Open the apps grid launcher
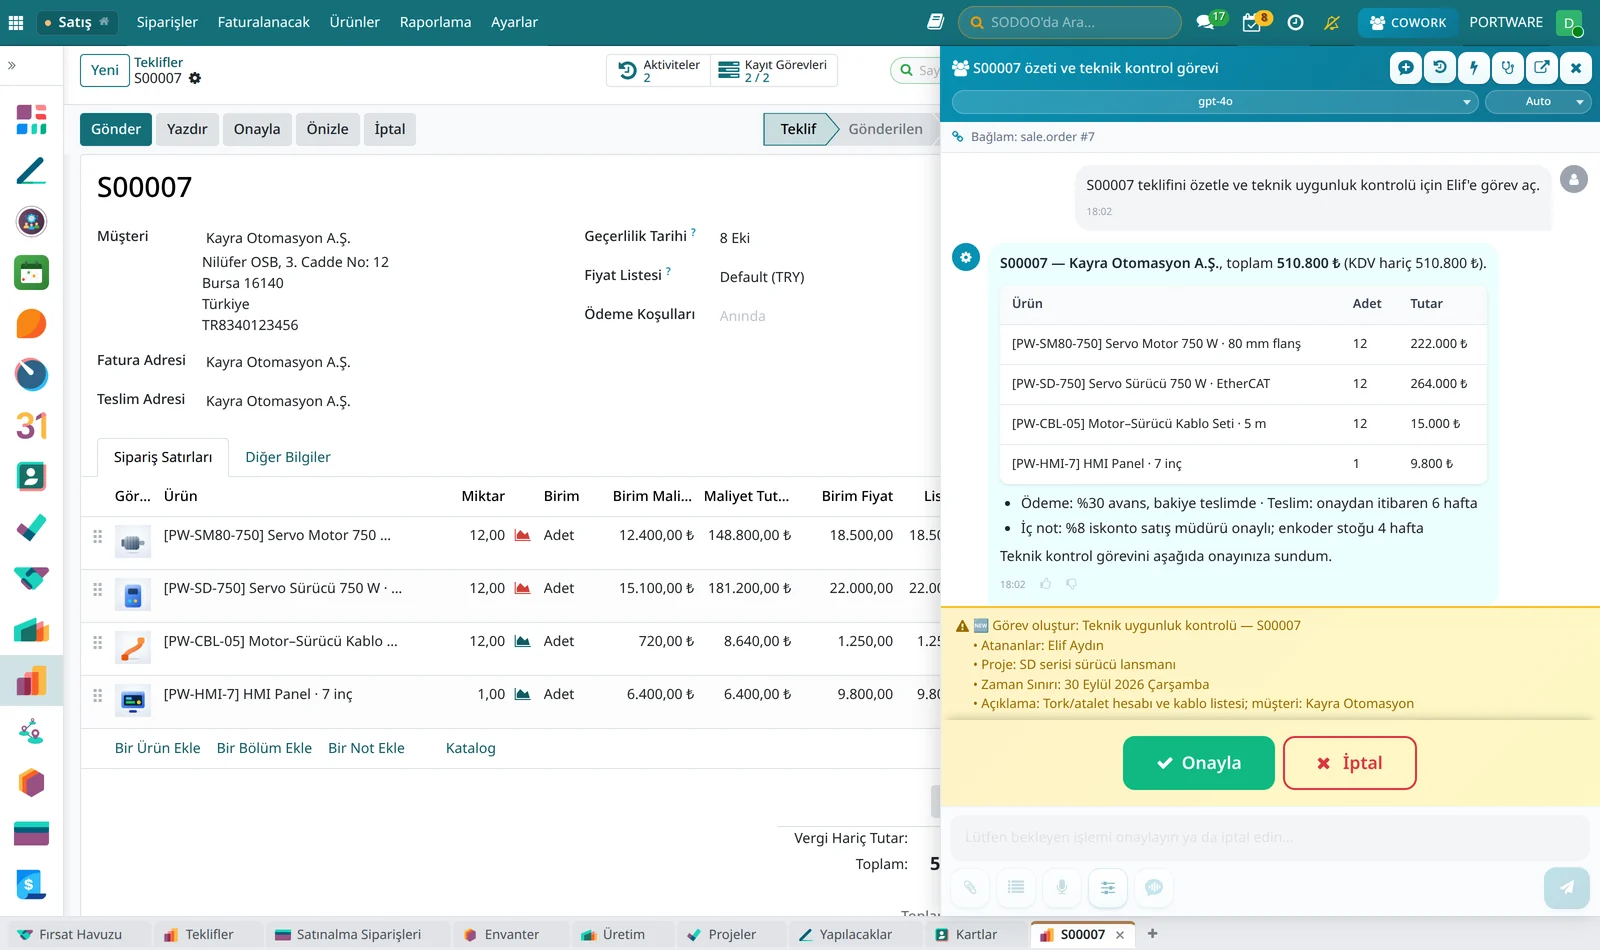 click(16, 22)
